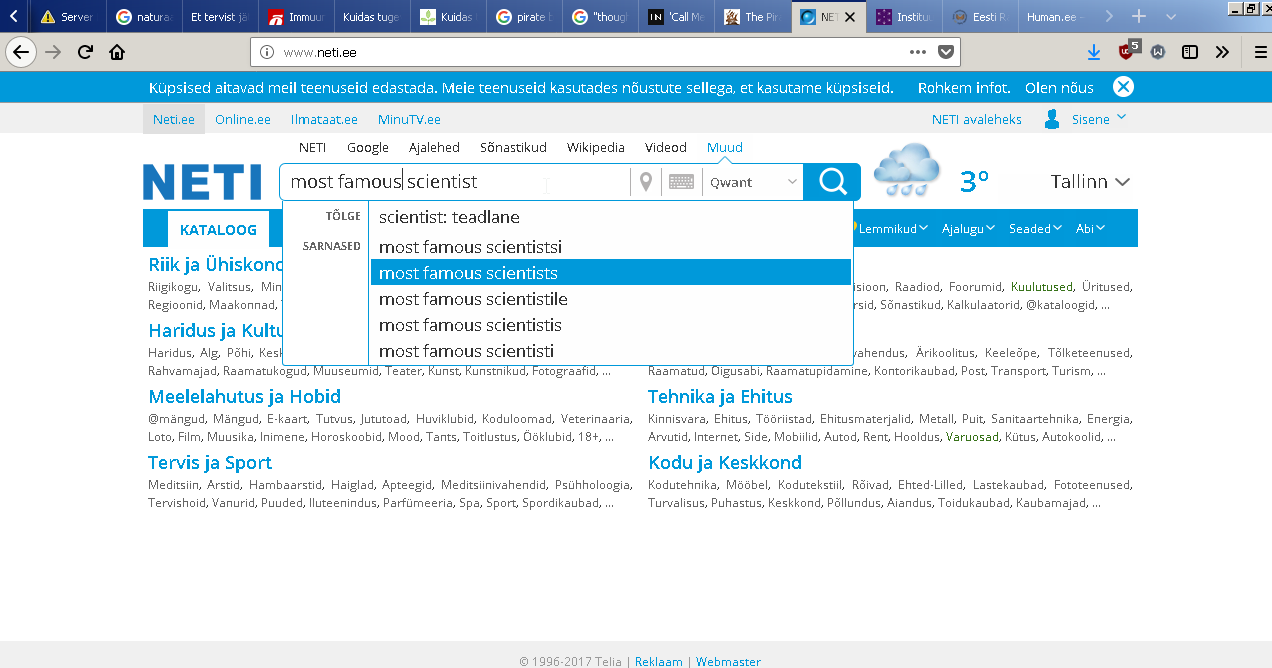Select the Google search source
Viewport: 1272px width, 668px height.
[368, 147]
